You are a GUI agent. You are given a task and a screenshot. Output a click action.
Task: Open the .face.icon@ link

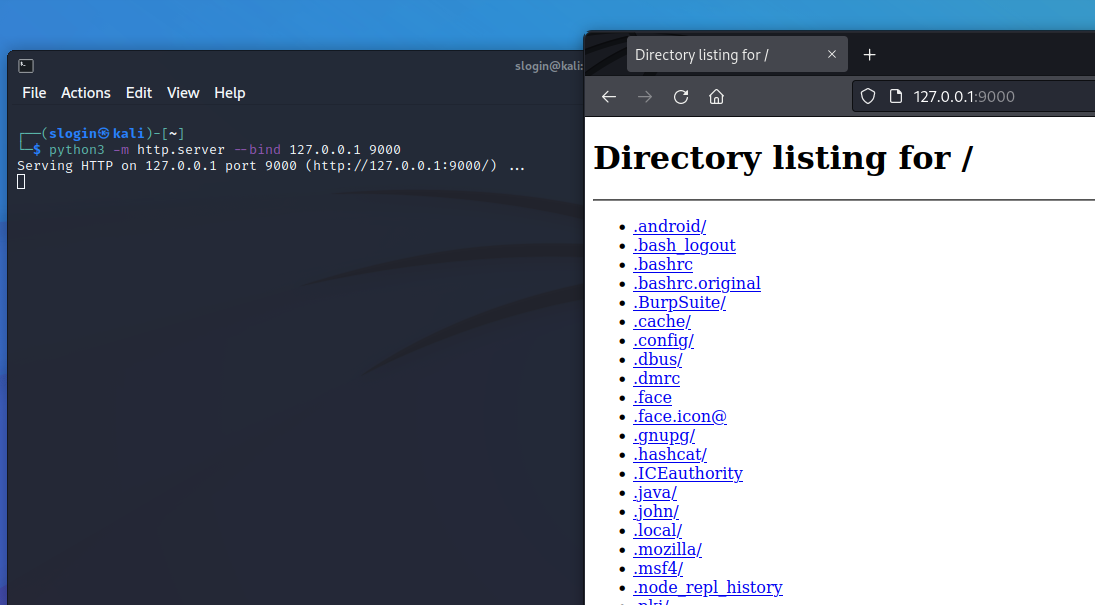680,416
